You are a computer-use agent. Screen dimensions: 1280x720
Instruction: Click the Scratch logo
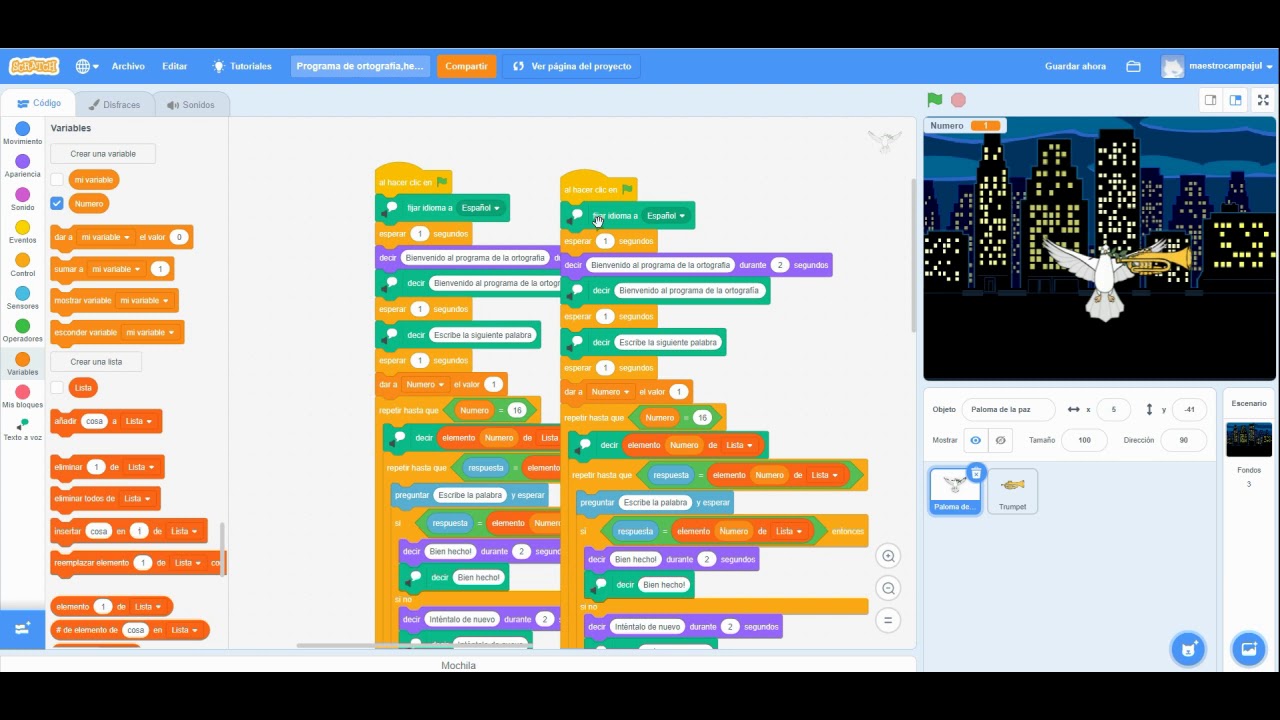(34, 66)
